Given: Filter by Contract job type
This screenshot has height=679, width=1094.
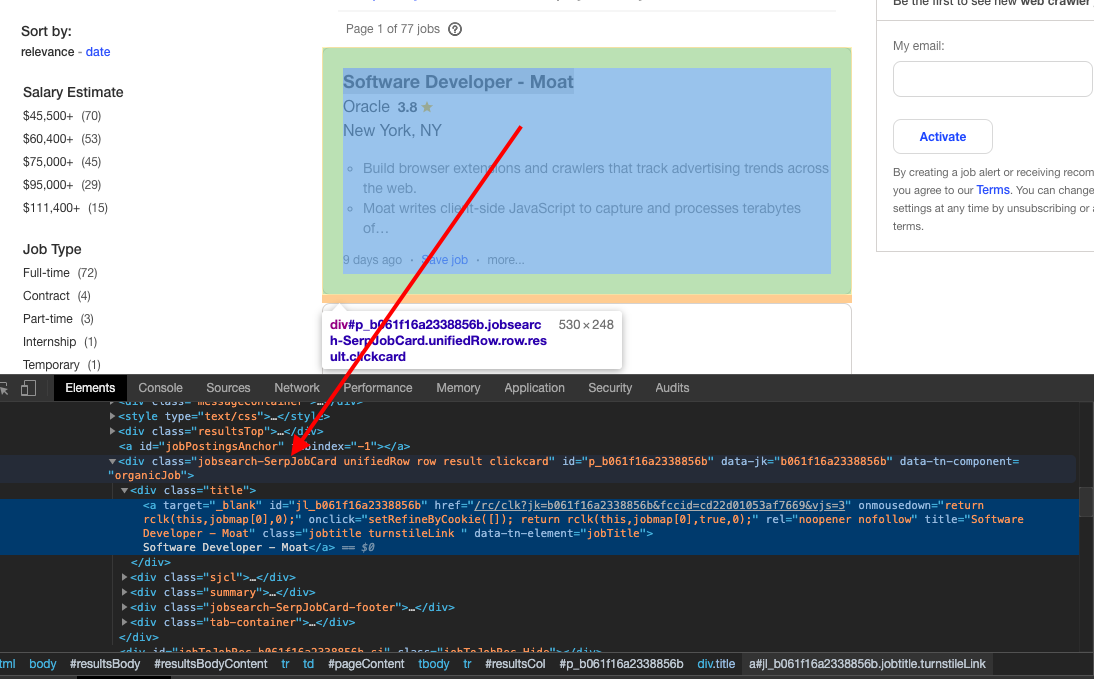Looking at the screenshot, I should point(45,295).
